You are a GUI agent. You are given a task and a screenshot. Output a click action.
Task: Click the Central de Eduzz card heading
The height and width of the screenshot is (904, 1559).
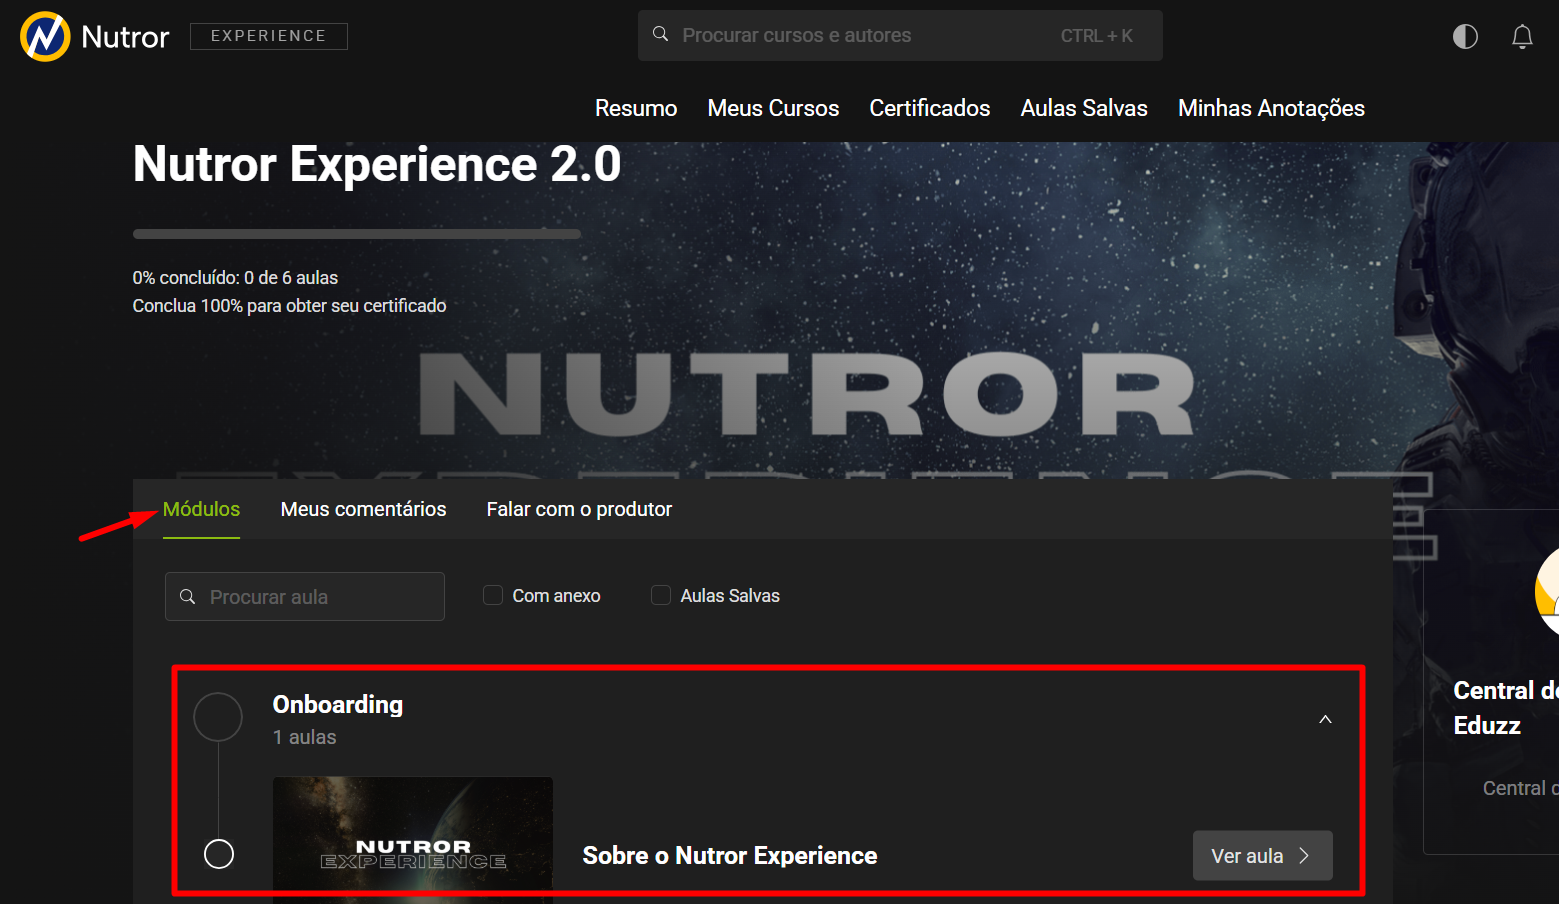(1505, 708)
